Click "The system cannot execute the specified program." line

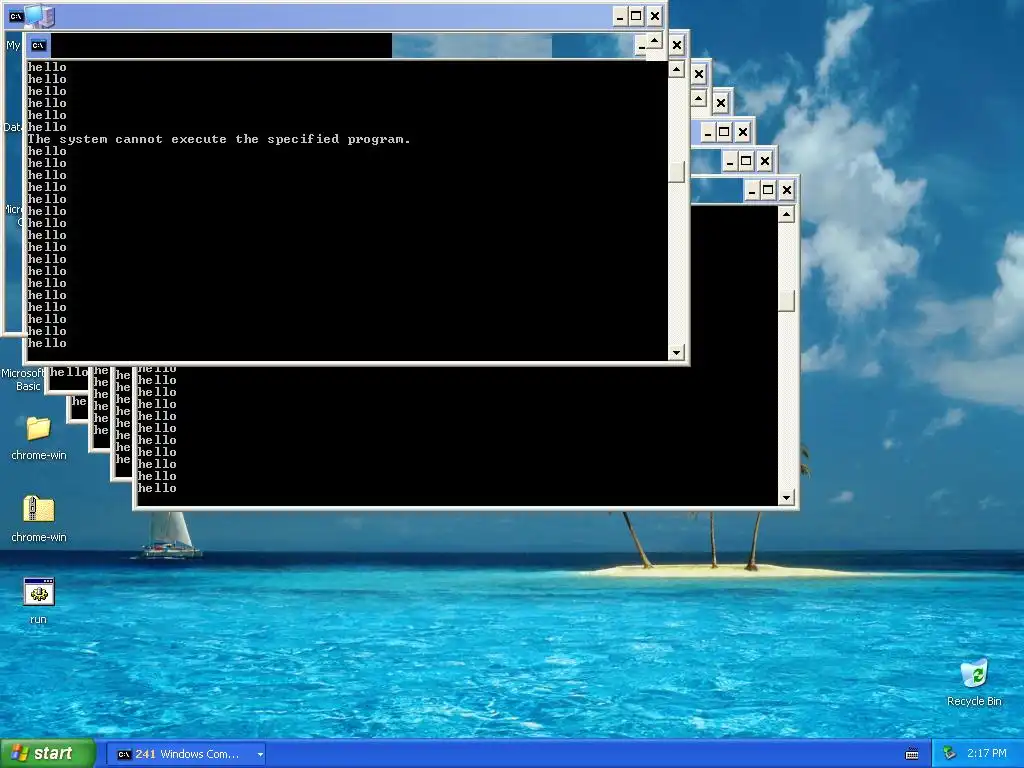219,139
